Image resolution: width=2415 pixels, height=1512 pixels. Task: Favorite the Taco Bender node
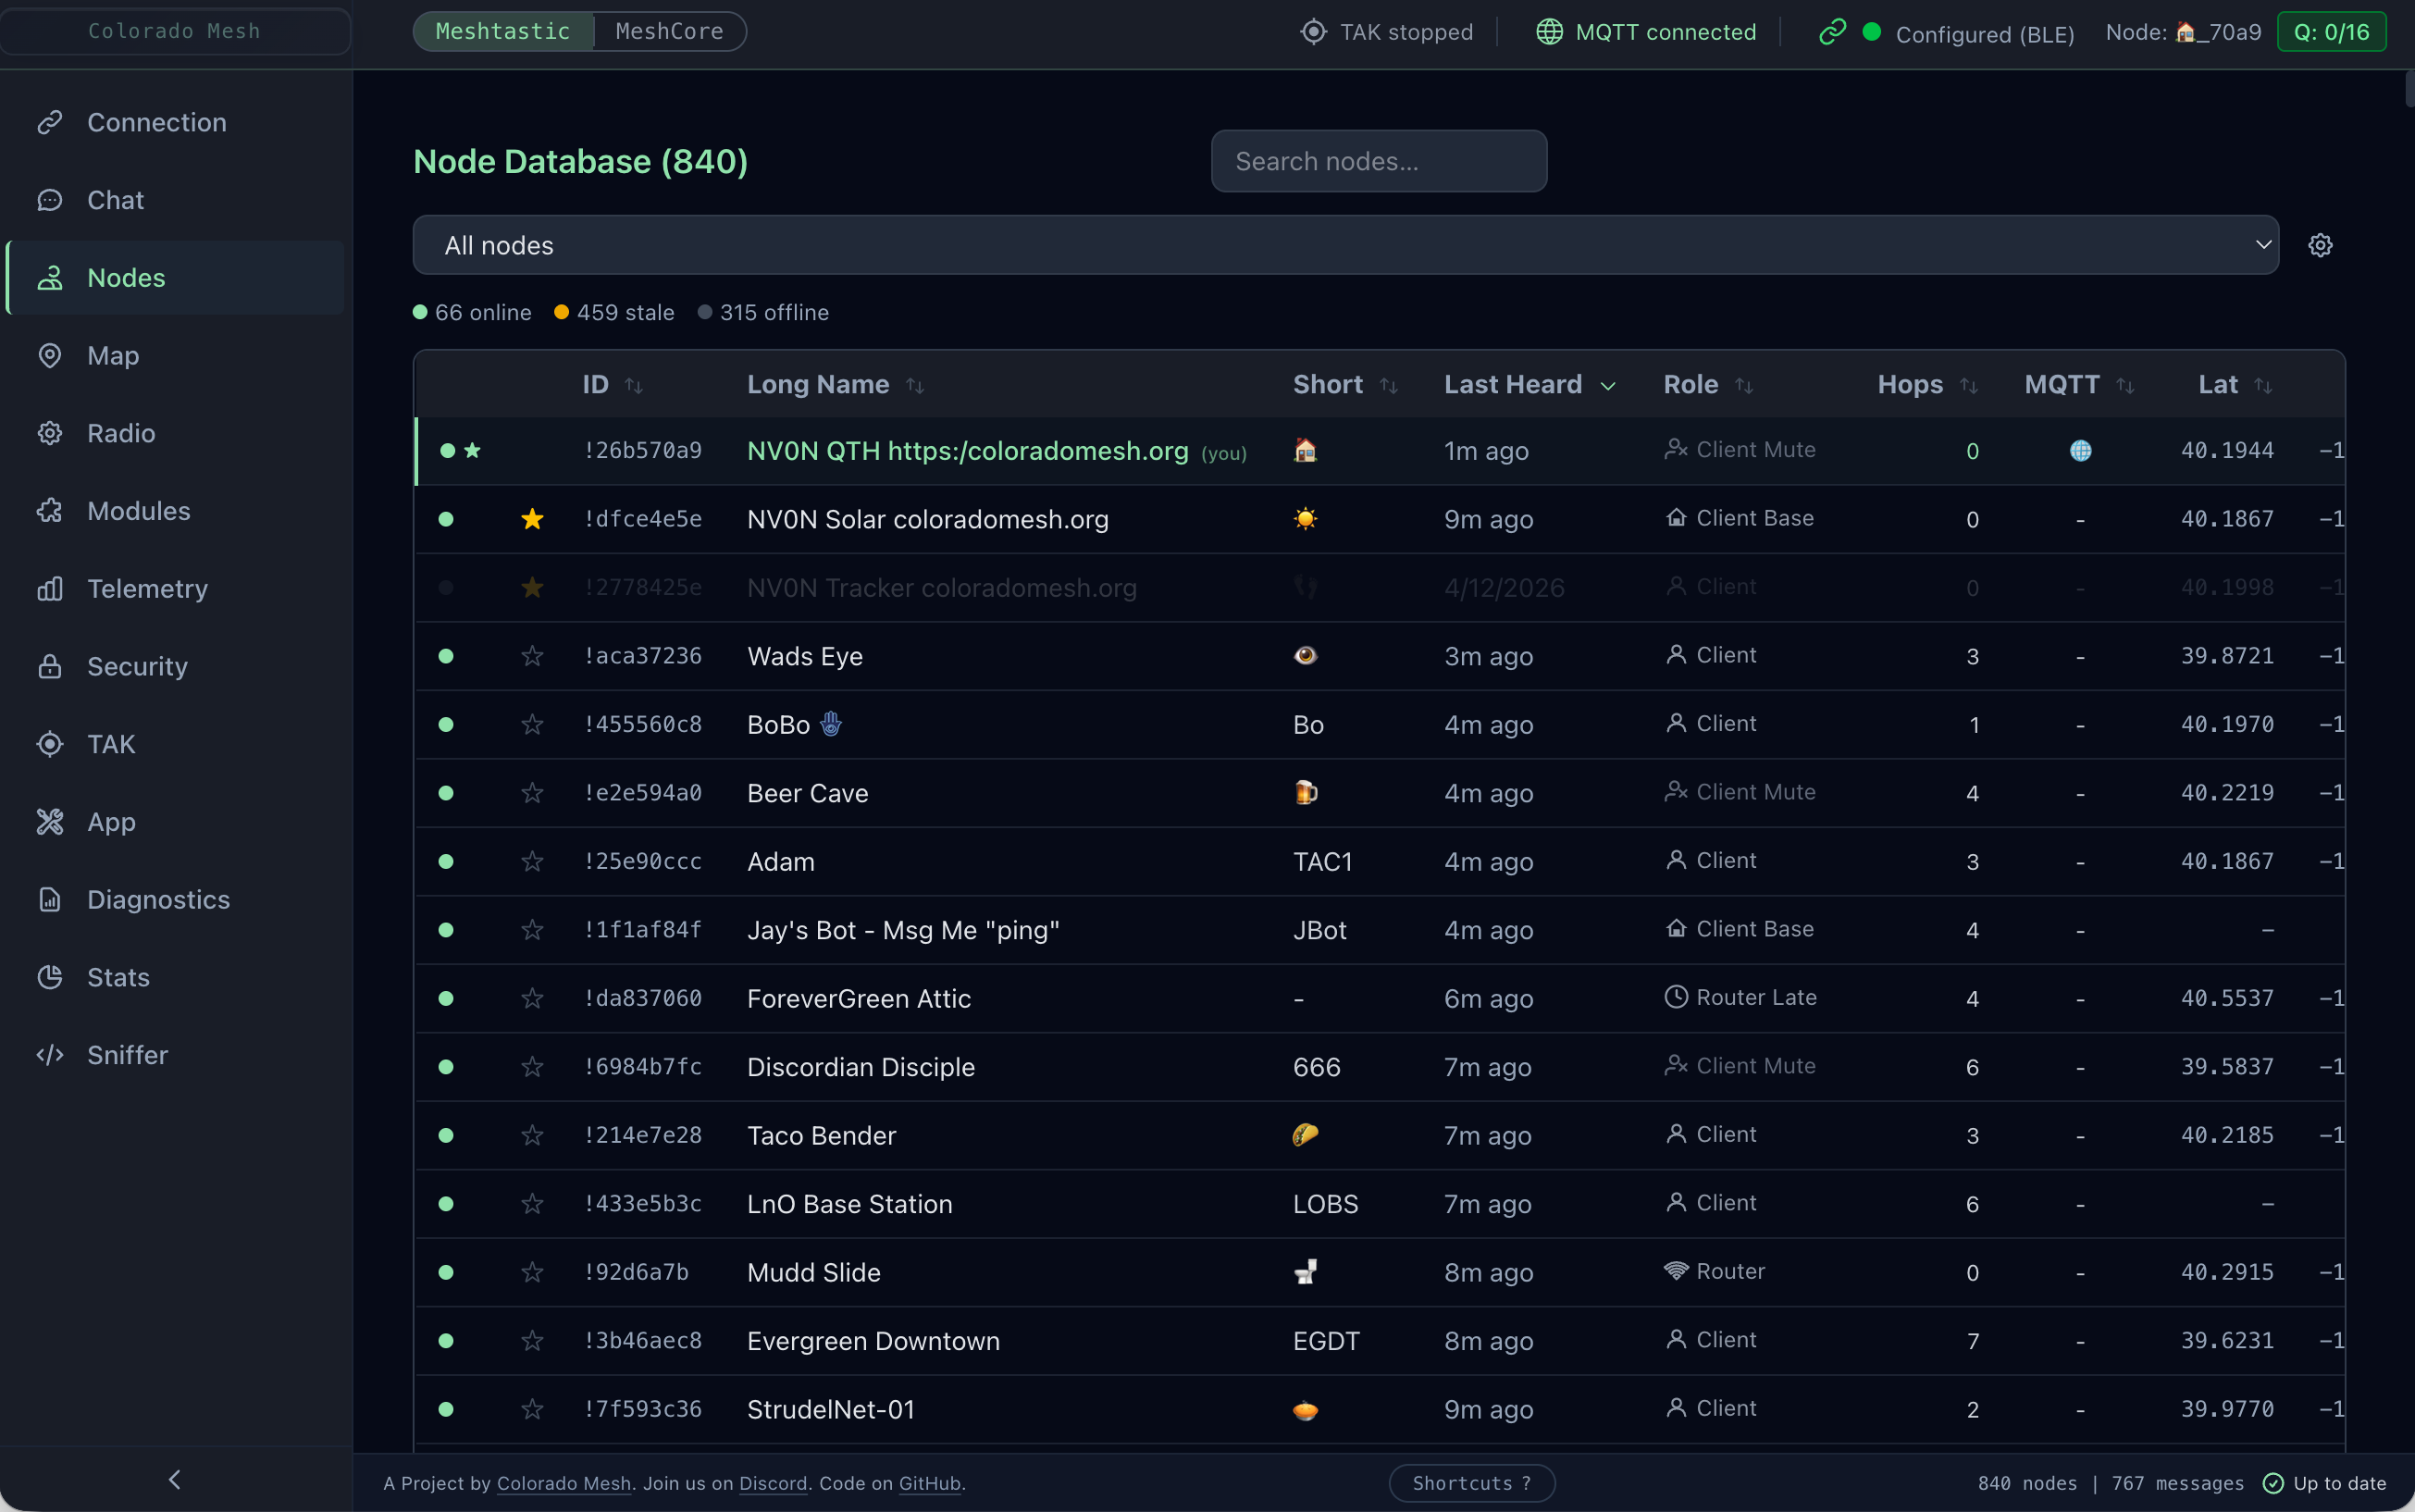532,1136
